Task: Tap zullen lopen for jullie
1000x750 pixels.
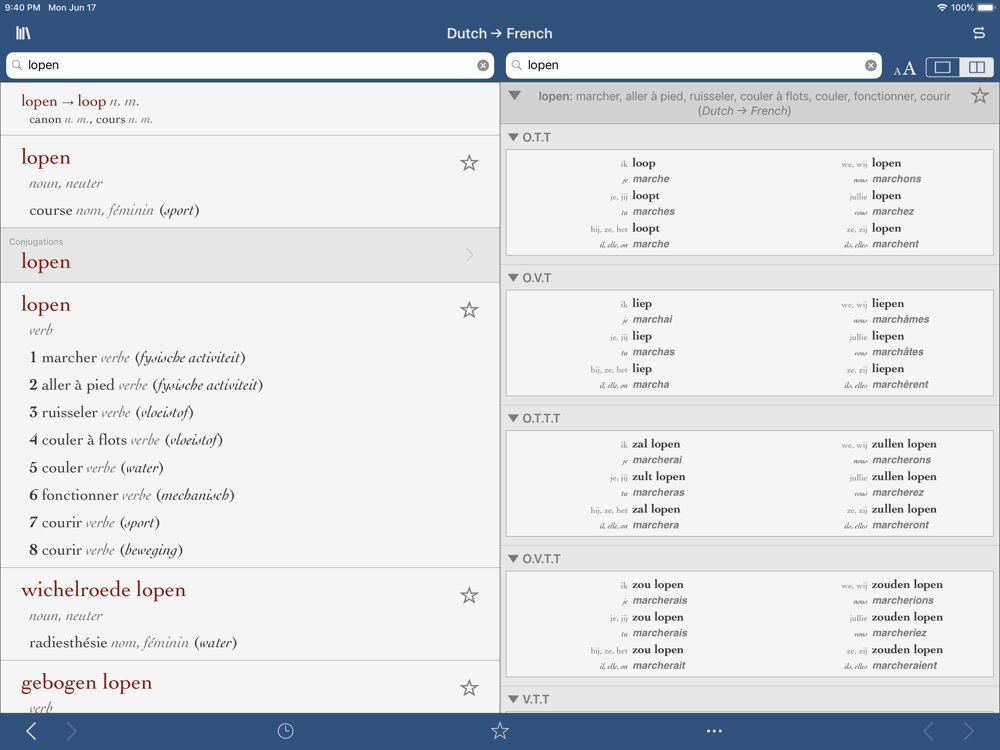Action: click(x=904, y=476)
